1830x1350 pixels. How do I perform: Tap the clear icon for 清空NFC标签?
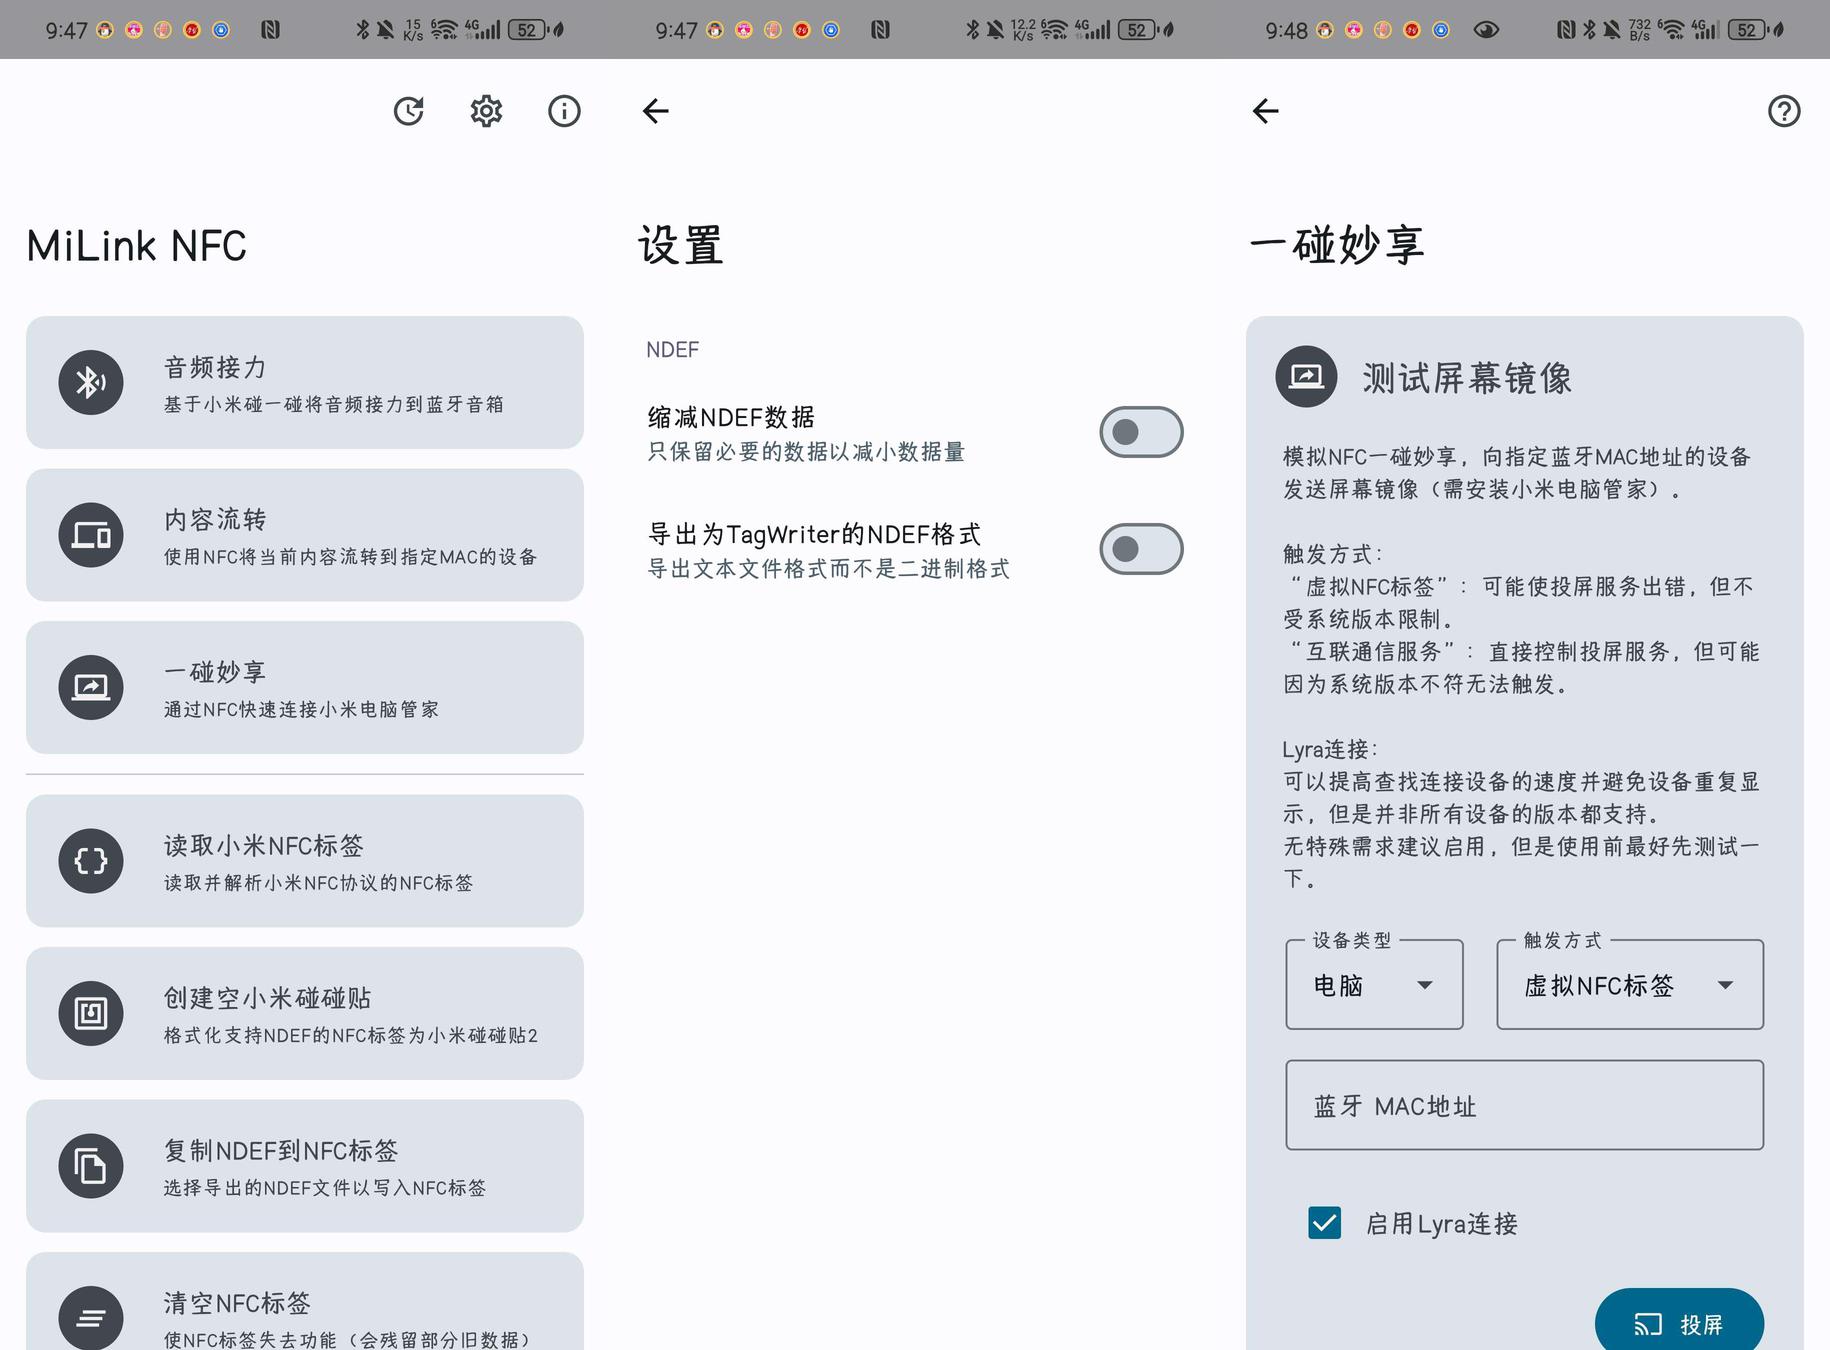coord(91,1318)
